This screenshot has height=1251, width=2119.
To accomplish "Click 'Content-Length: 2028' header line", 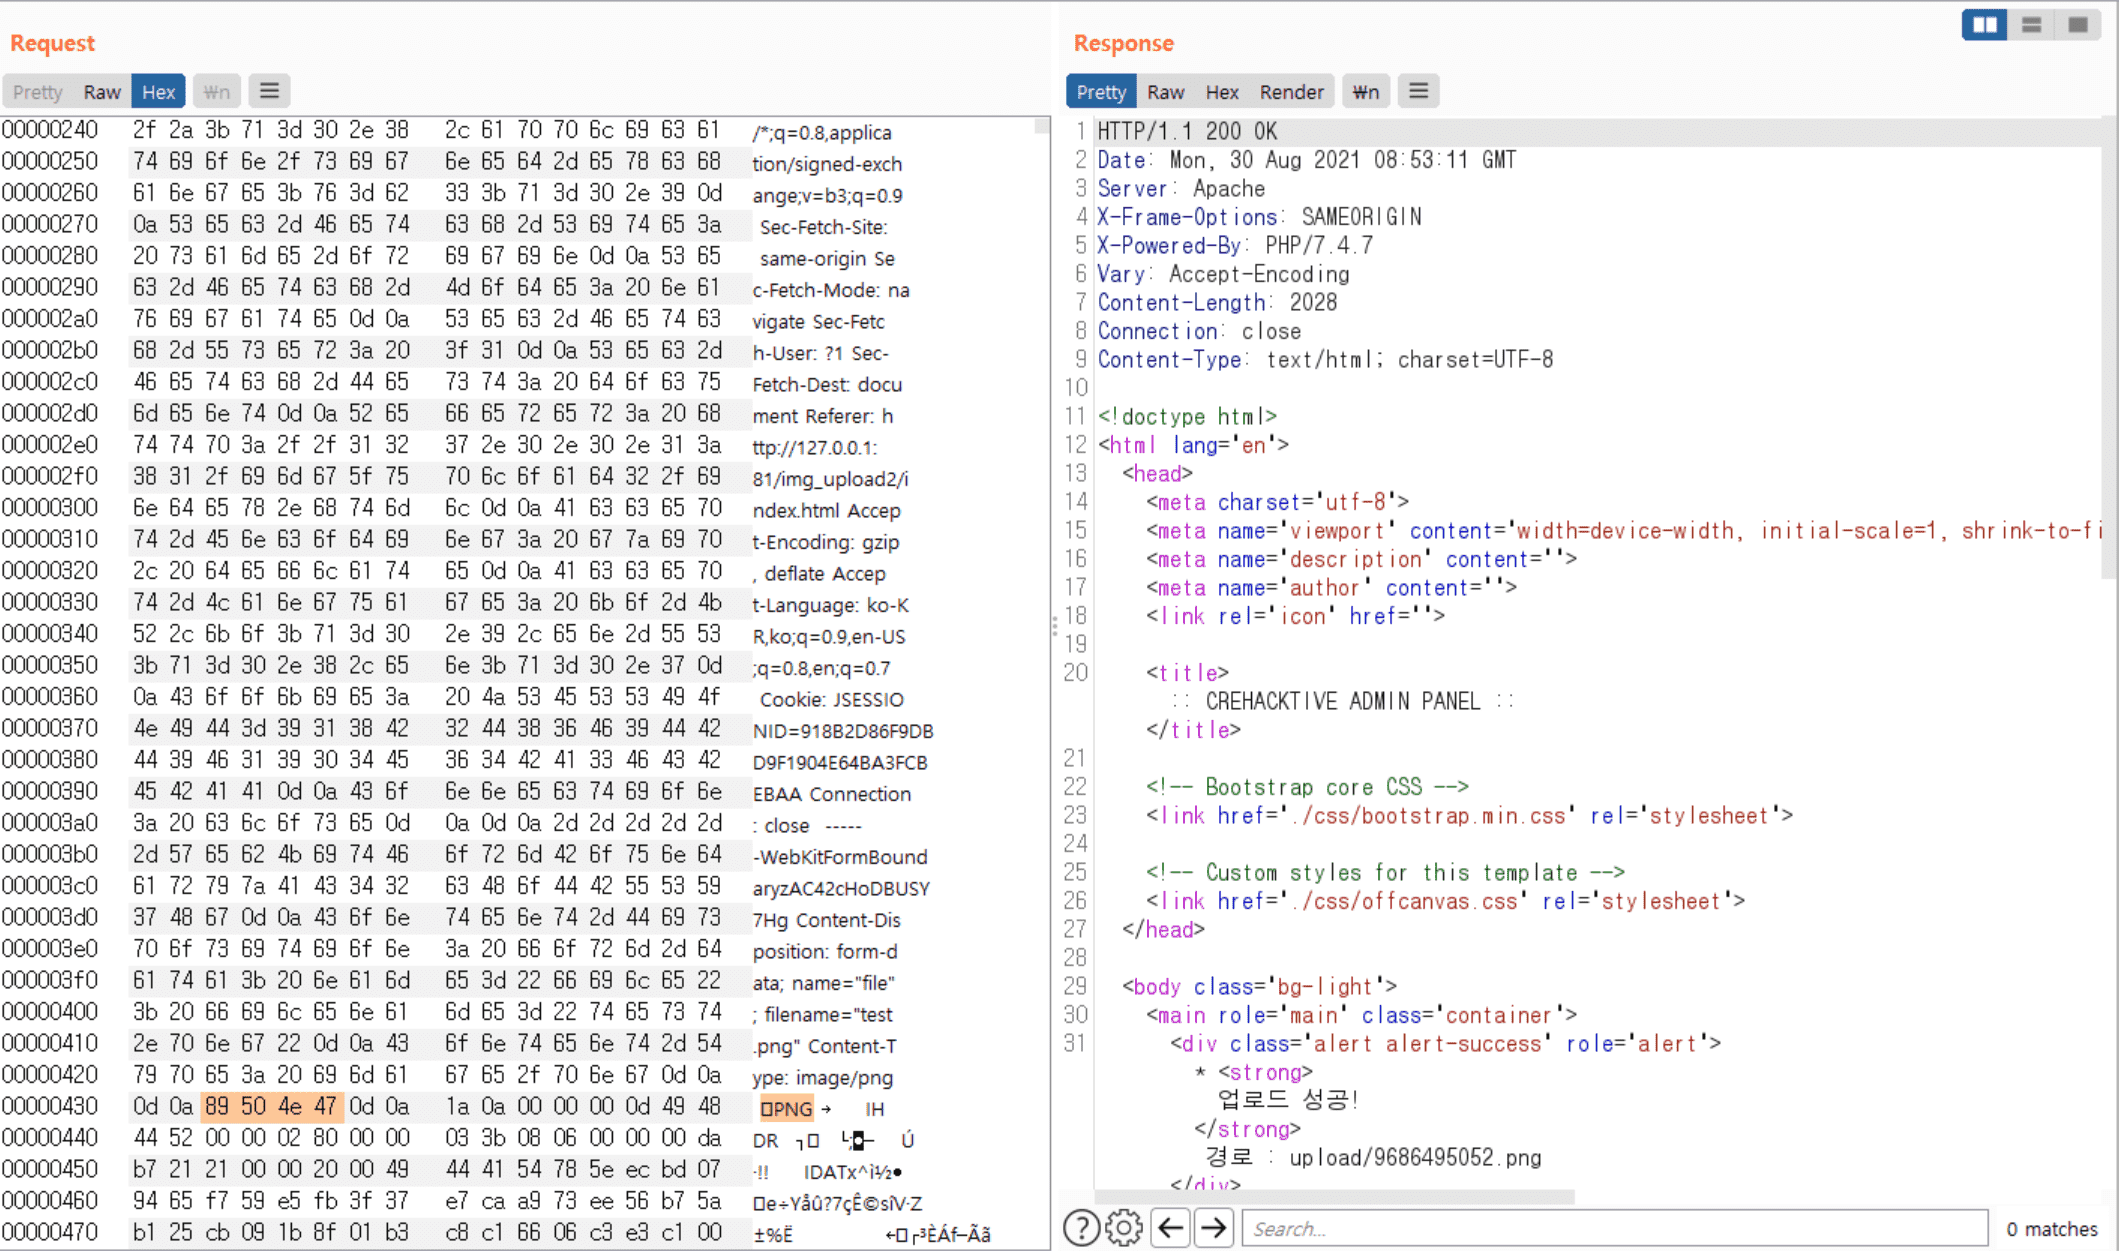I will point(1217,302).
